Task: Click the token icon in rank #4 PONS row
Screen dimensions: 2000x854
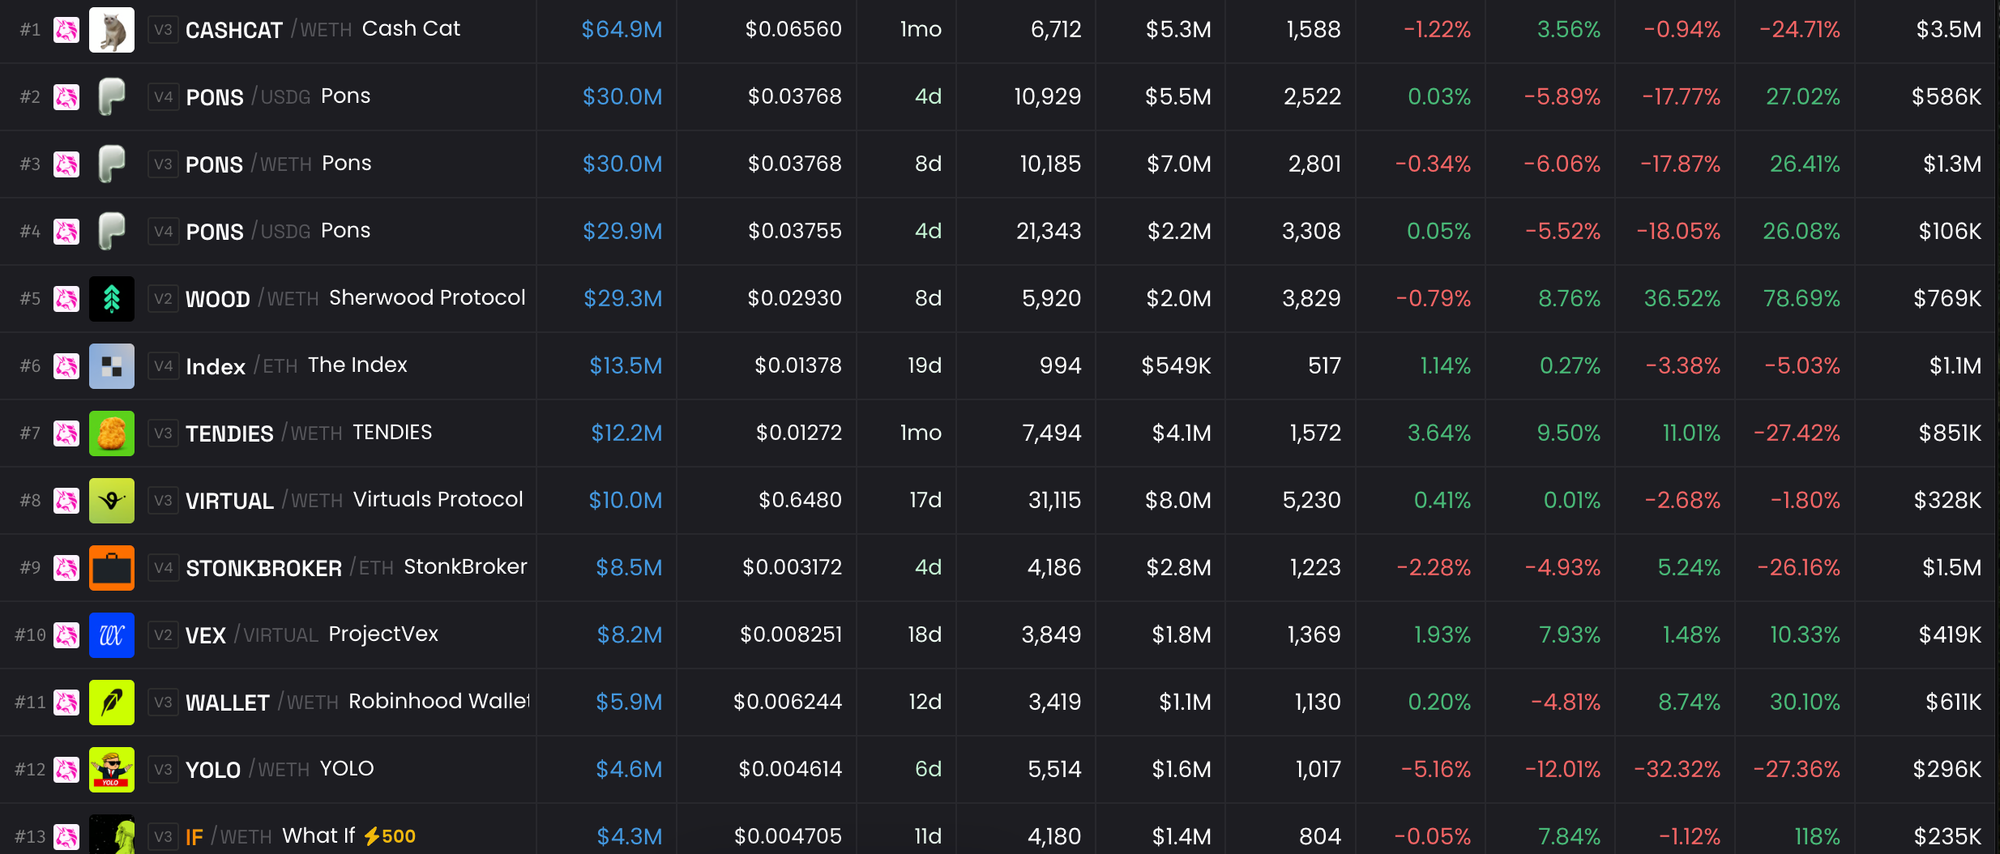Action: click(x=112, y=231)
